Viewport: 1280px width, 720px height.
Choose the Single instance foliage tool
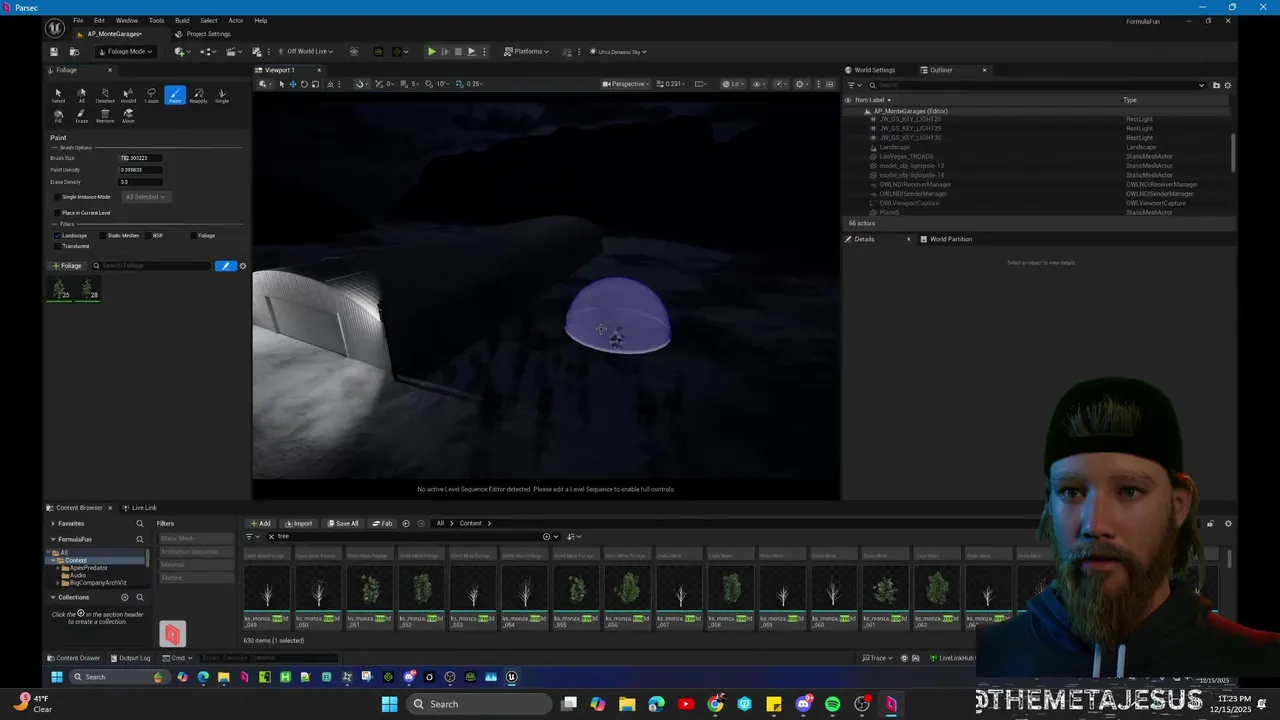[222, 95]
